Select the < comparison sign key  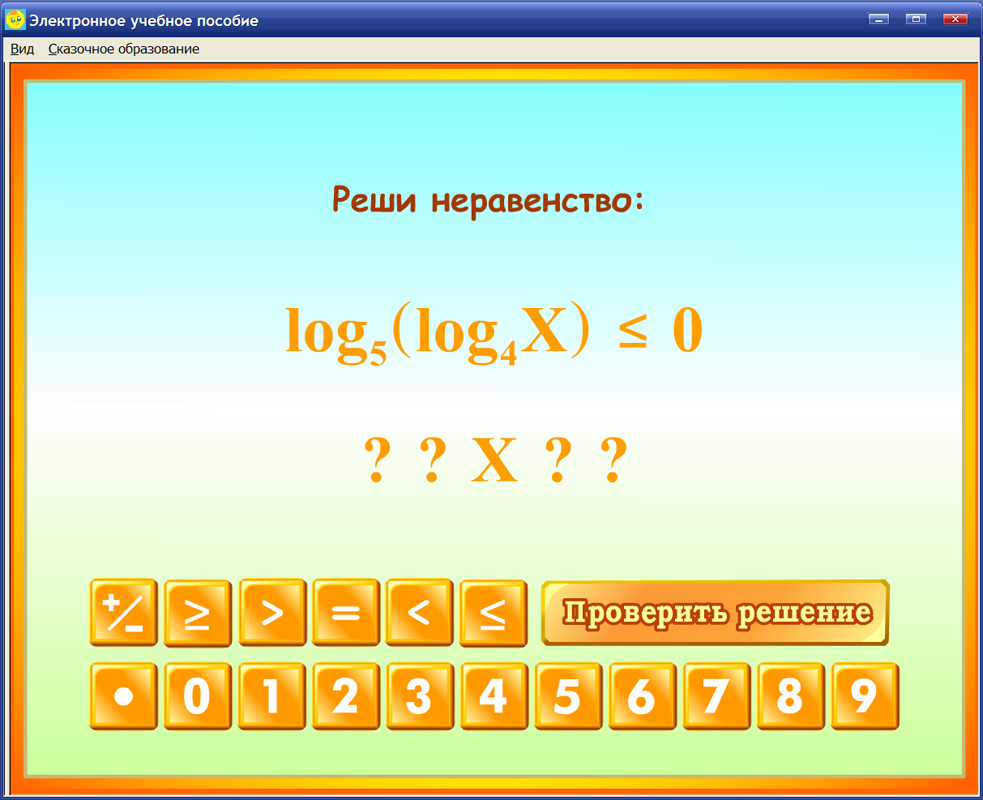coord(419,613)
